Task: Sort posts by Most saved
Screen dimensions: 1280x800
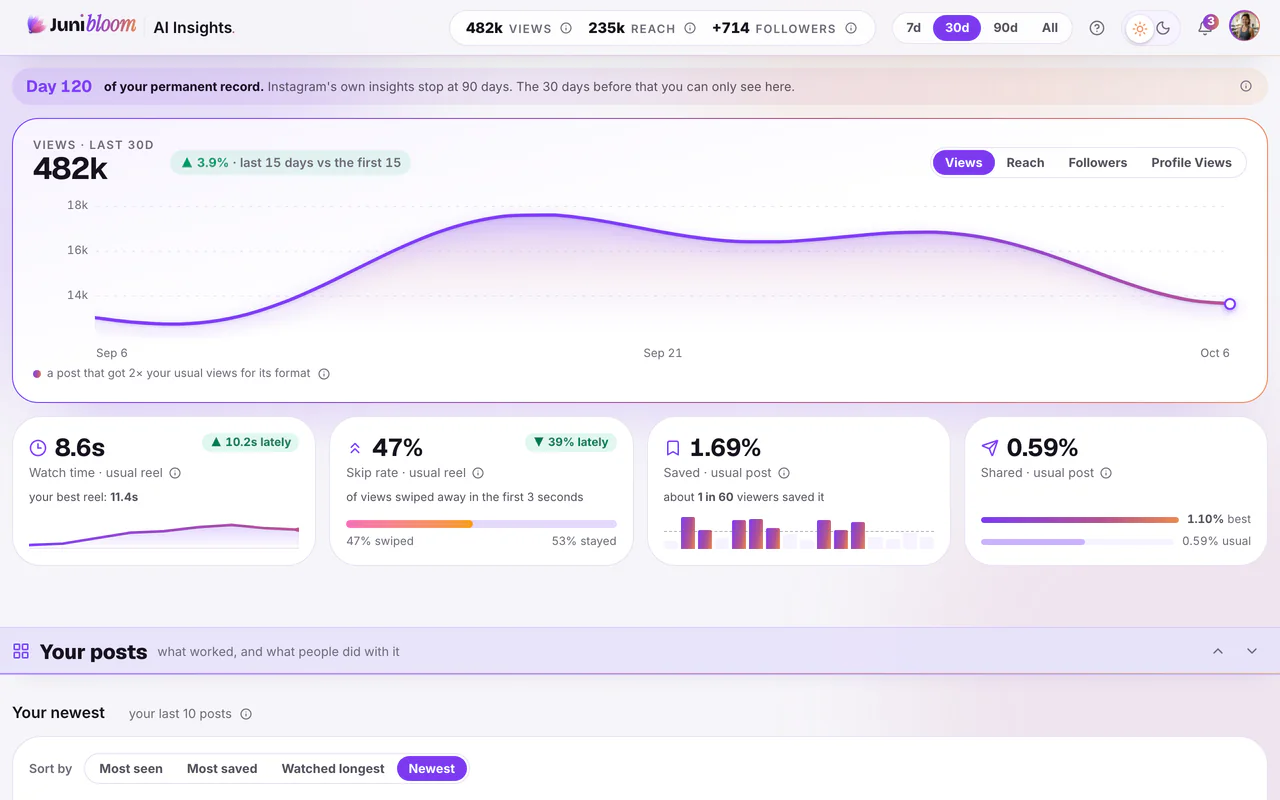Action: tap(222, 769)
